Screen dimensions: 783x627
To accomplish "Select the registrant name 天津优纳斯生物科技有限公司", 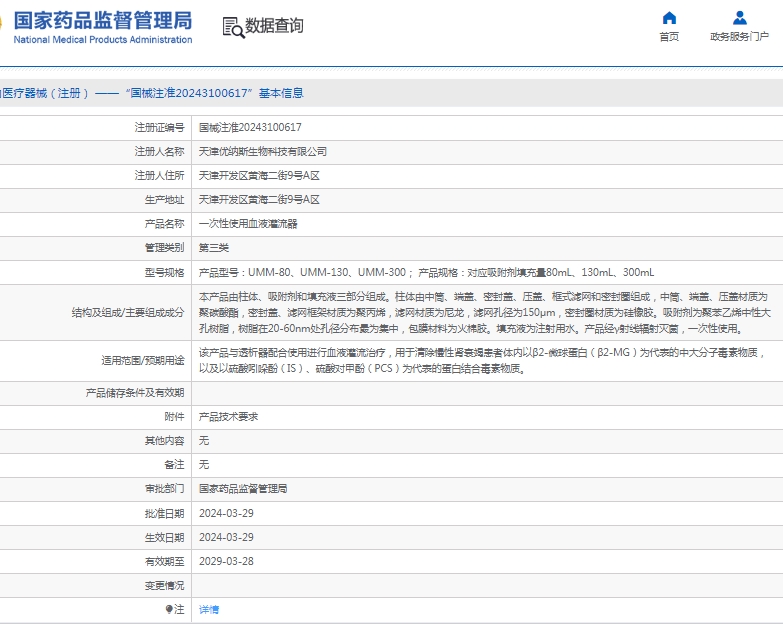I will (x=263, y=151).
